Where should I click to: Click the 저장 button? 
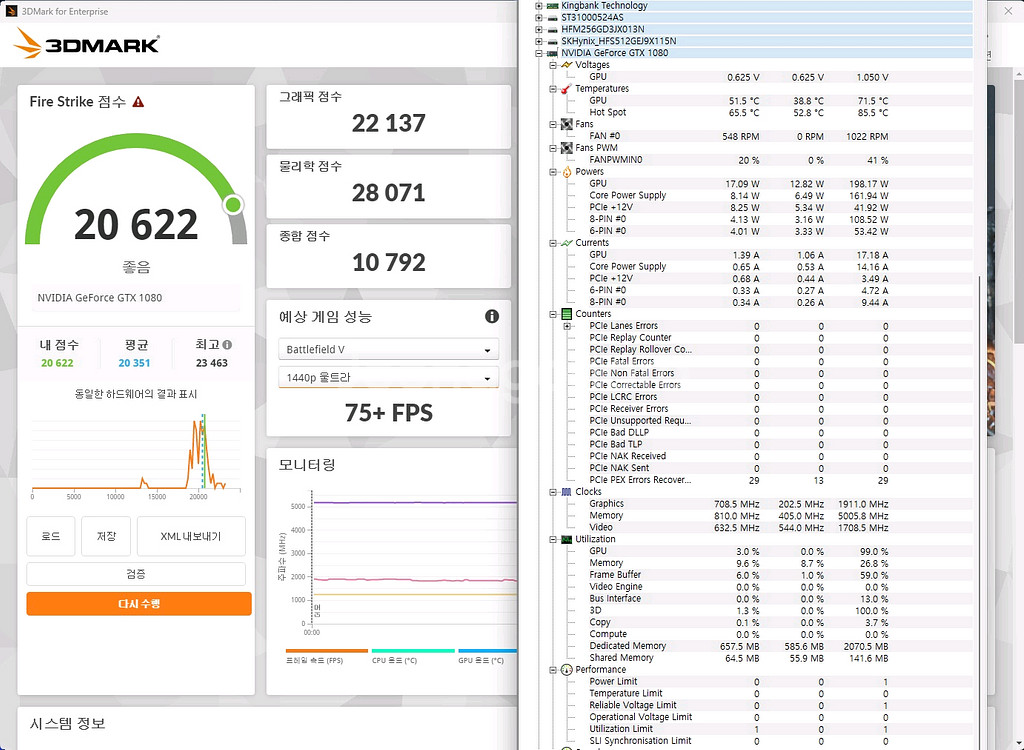click(x=106, y=536)
